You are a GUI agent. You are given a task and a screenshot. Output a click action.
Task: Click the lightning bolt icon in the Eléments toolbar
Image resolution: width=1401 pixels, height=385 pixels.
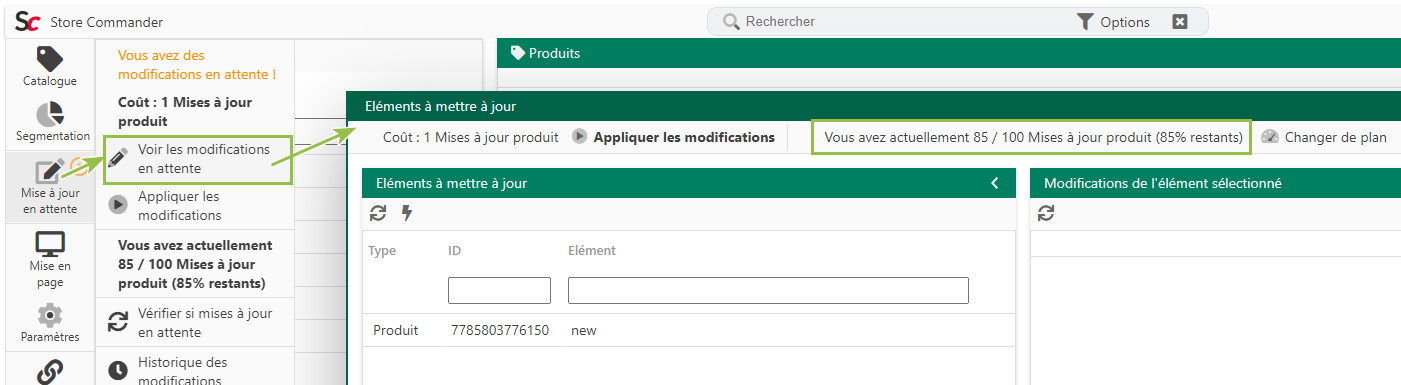(407, 213)
